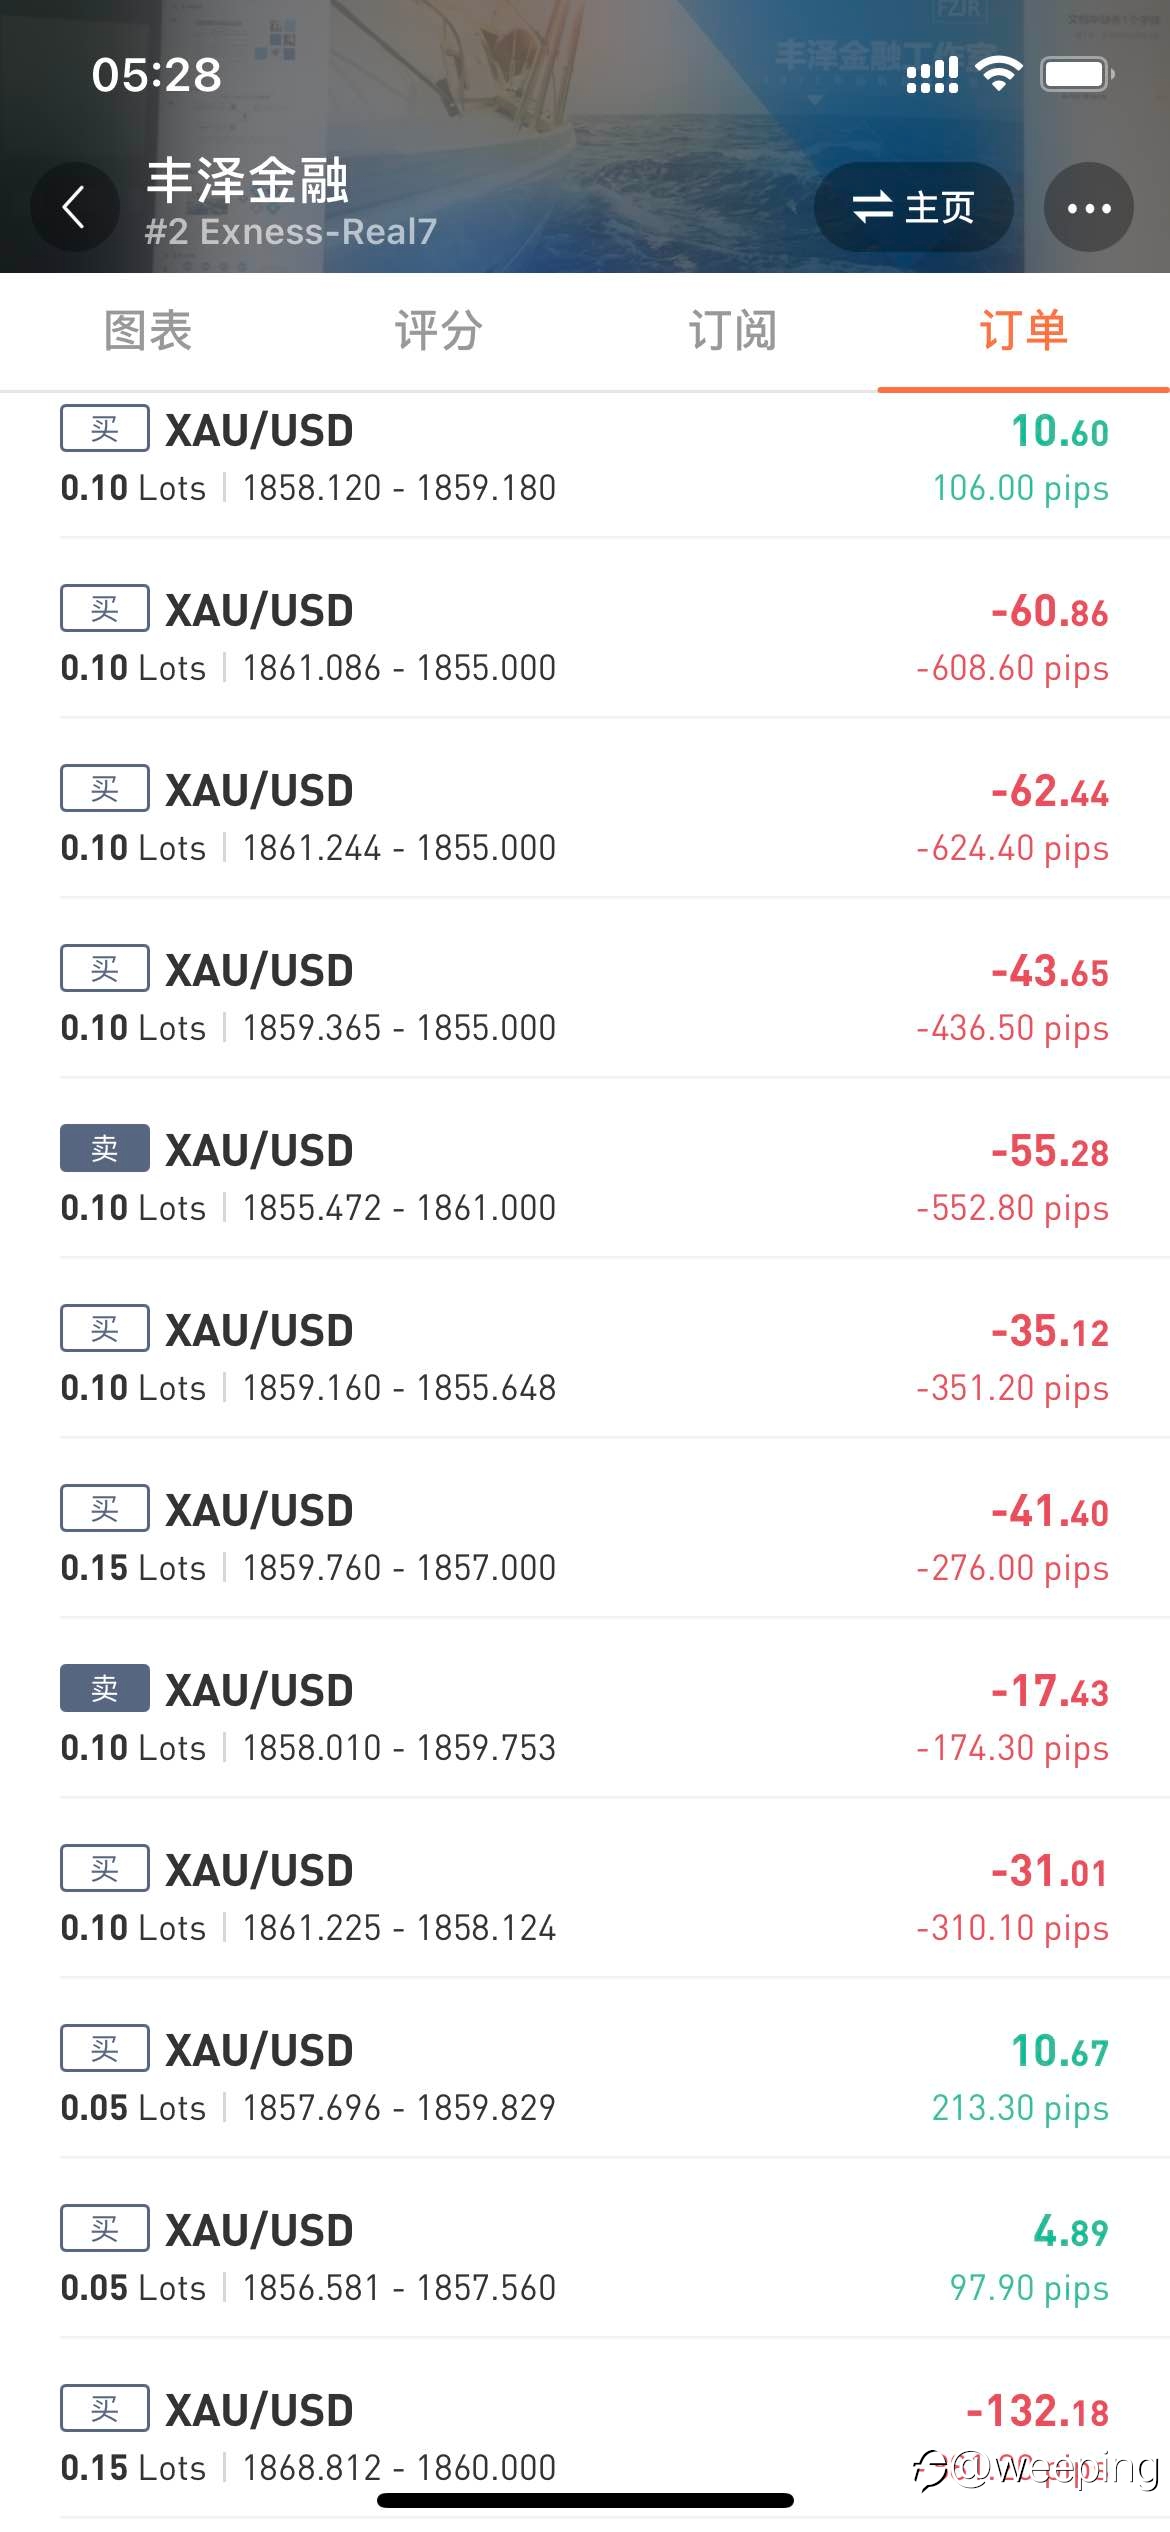1170x2532 pixels.
Task: Open the order with -60.86 loss
Action: click(x=585, y=637)
